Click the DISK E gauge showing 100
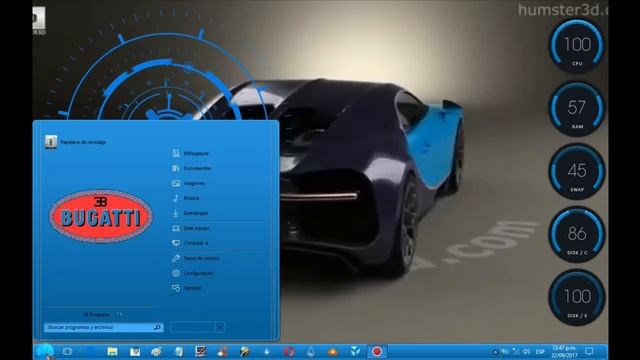This screenshot has width=640, height=360. tap(577, 298)
